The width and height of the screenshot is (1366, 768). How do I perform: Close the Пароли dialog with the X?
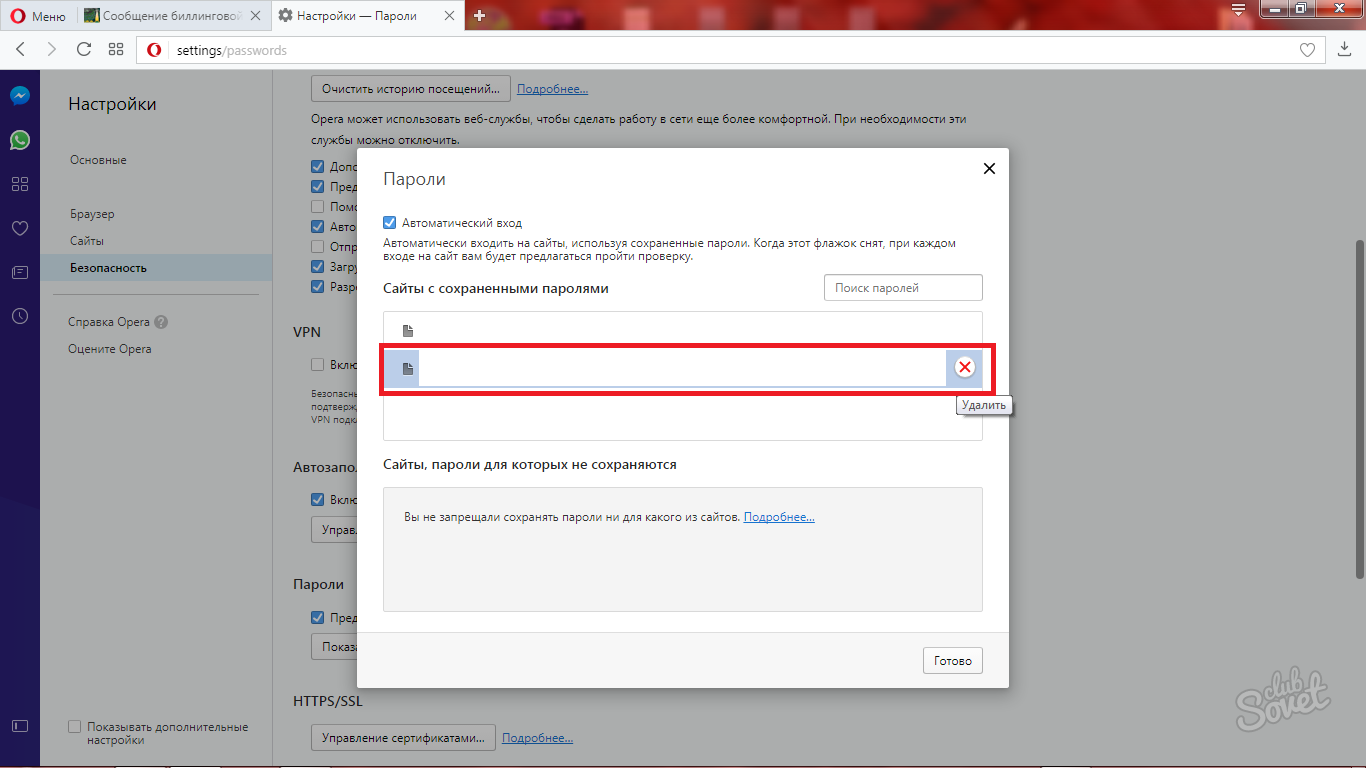tap(989, 169)
